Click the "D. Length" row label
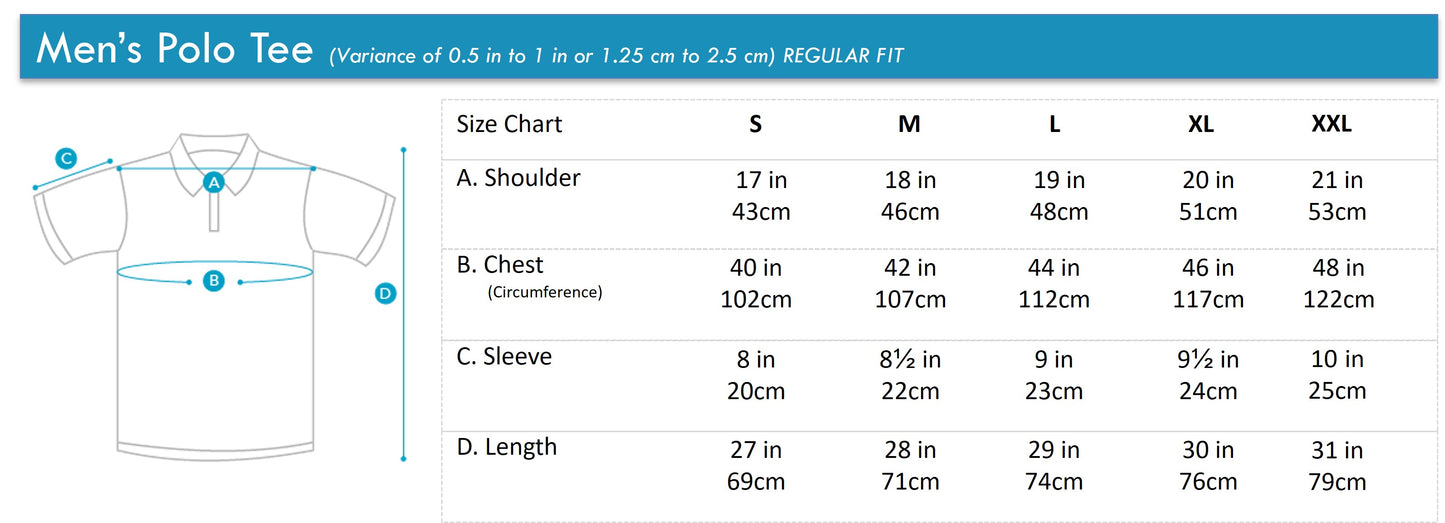 tap(507, 447)
